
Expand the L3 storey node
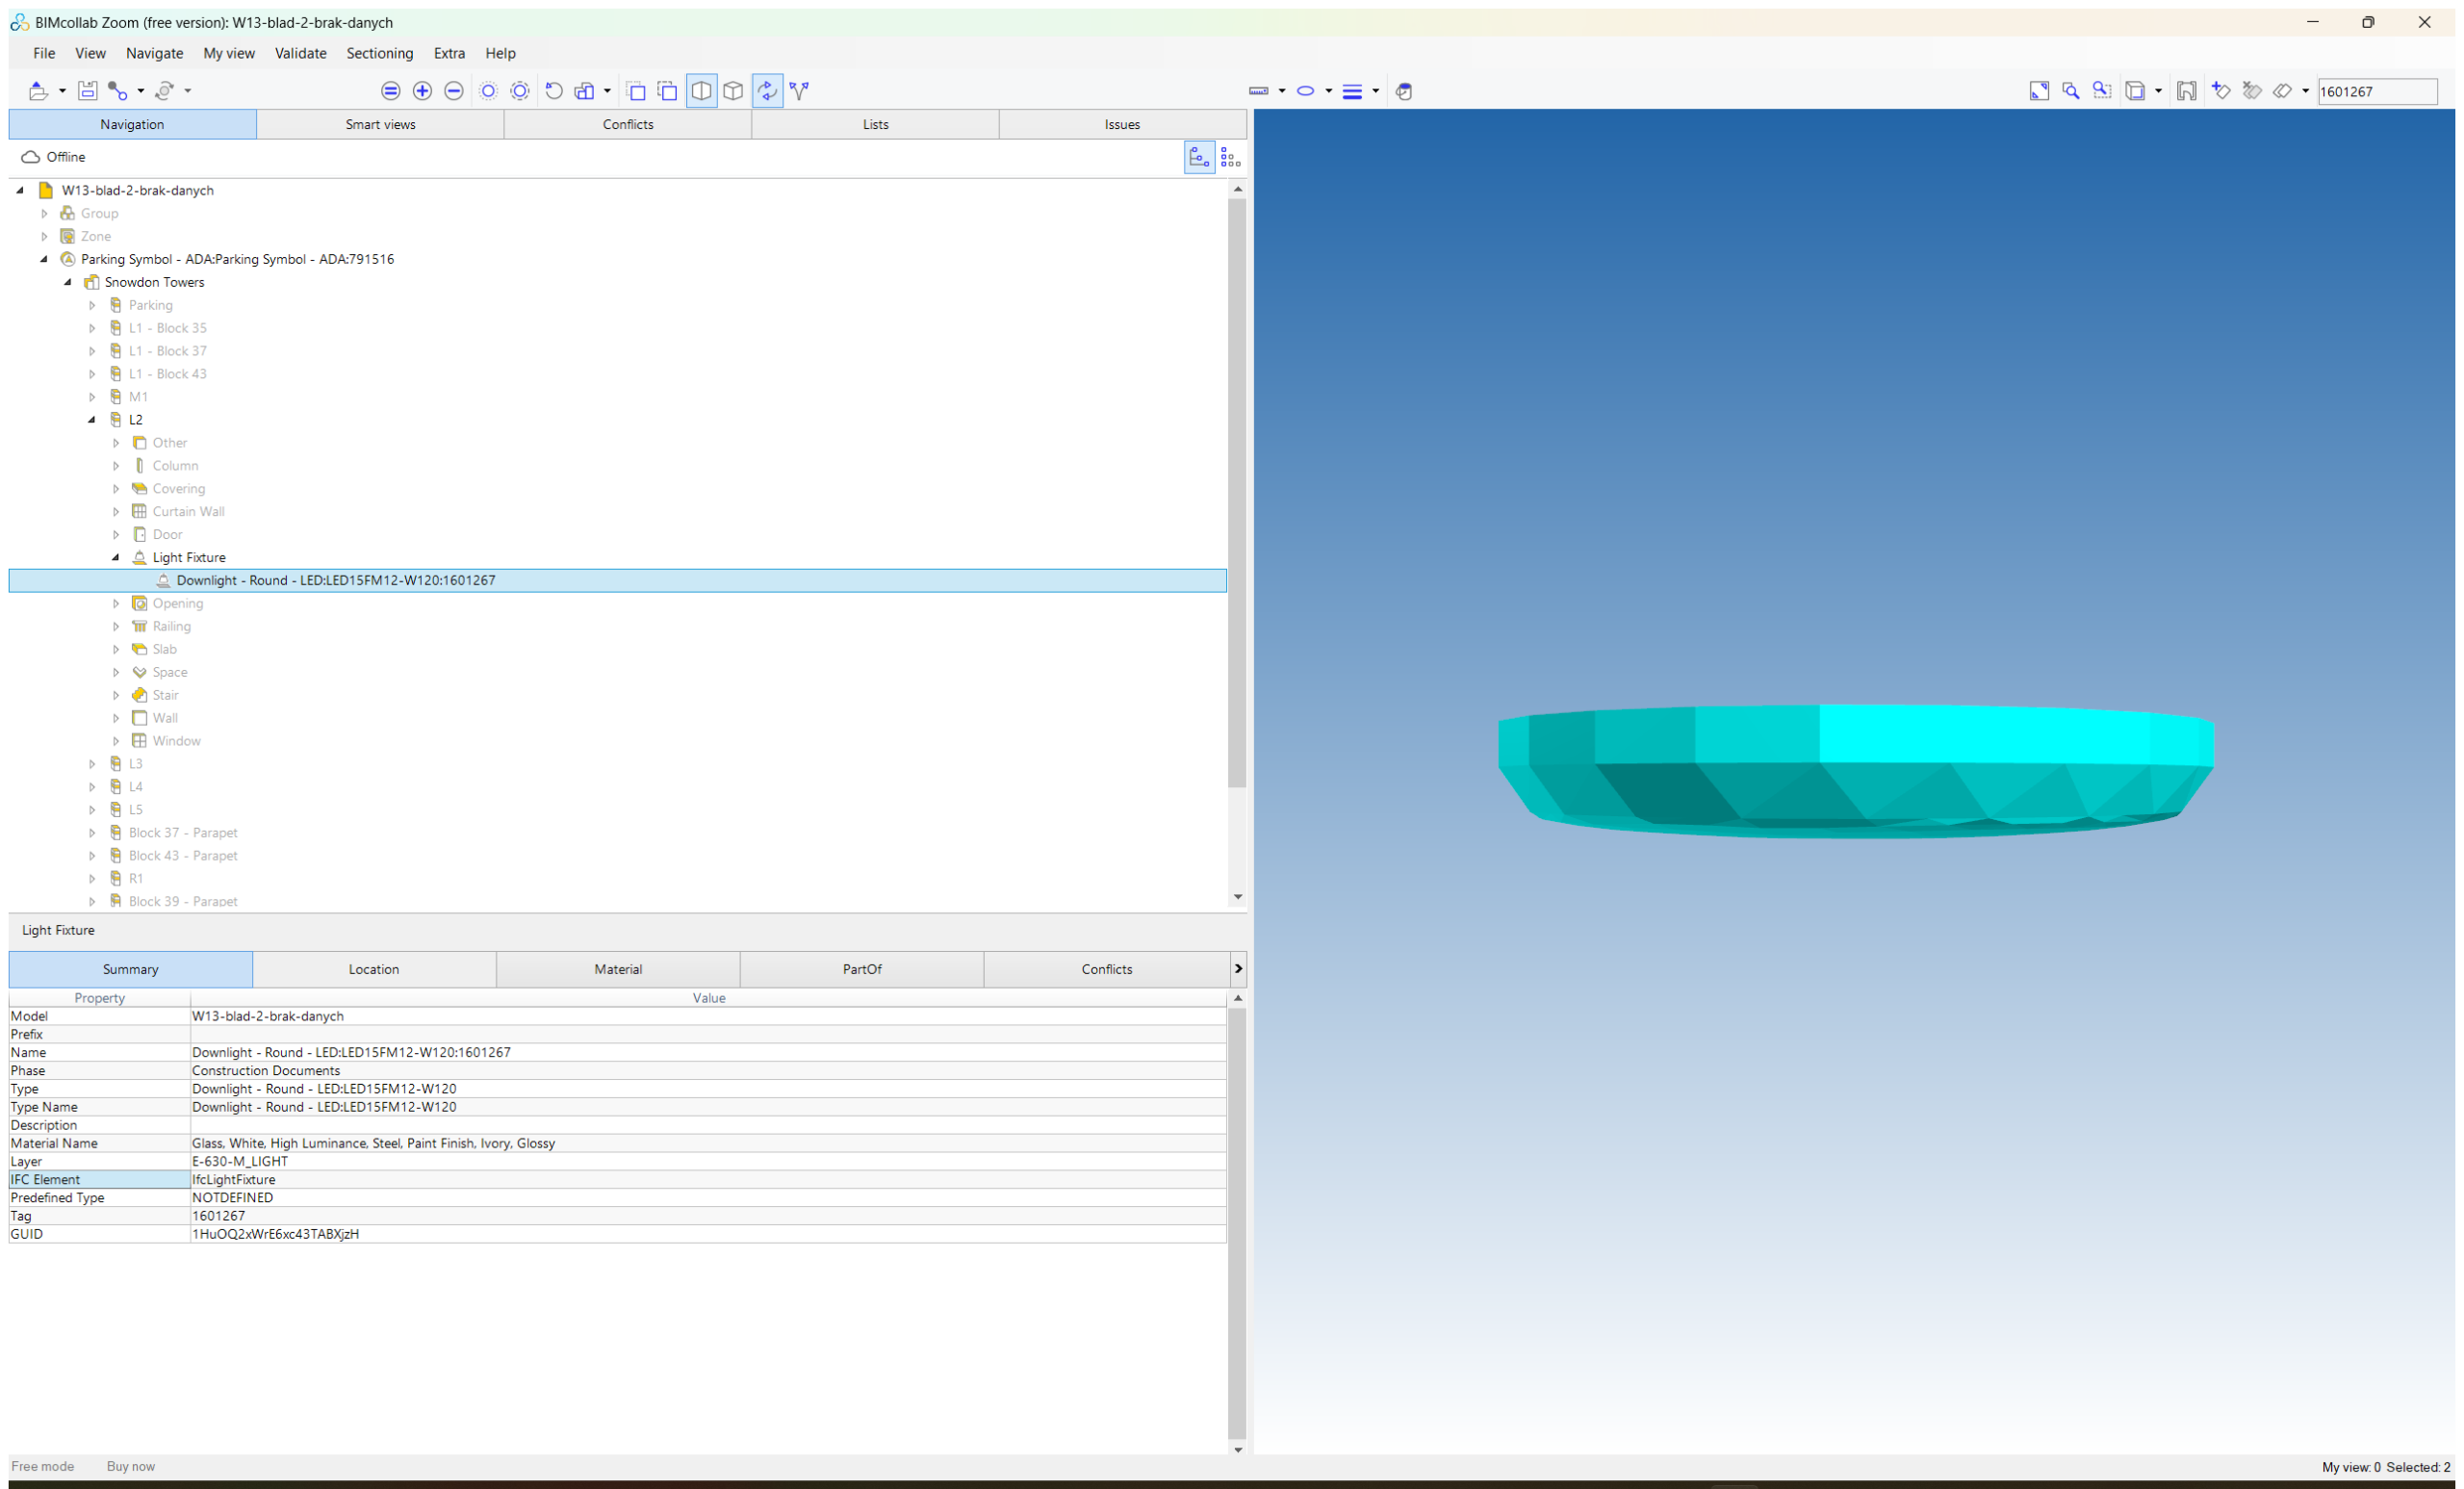click(92, 764)
